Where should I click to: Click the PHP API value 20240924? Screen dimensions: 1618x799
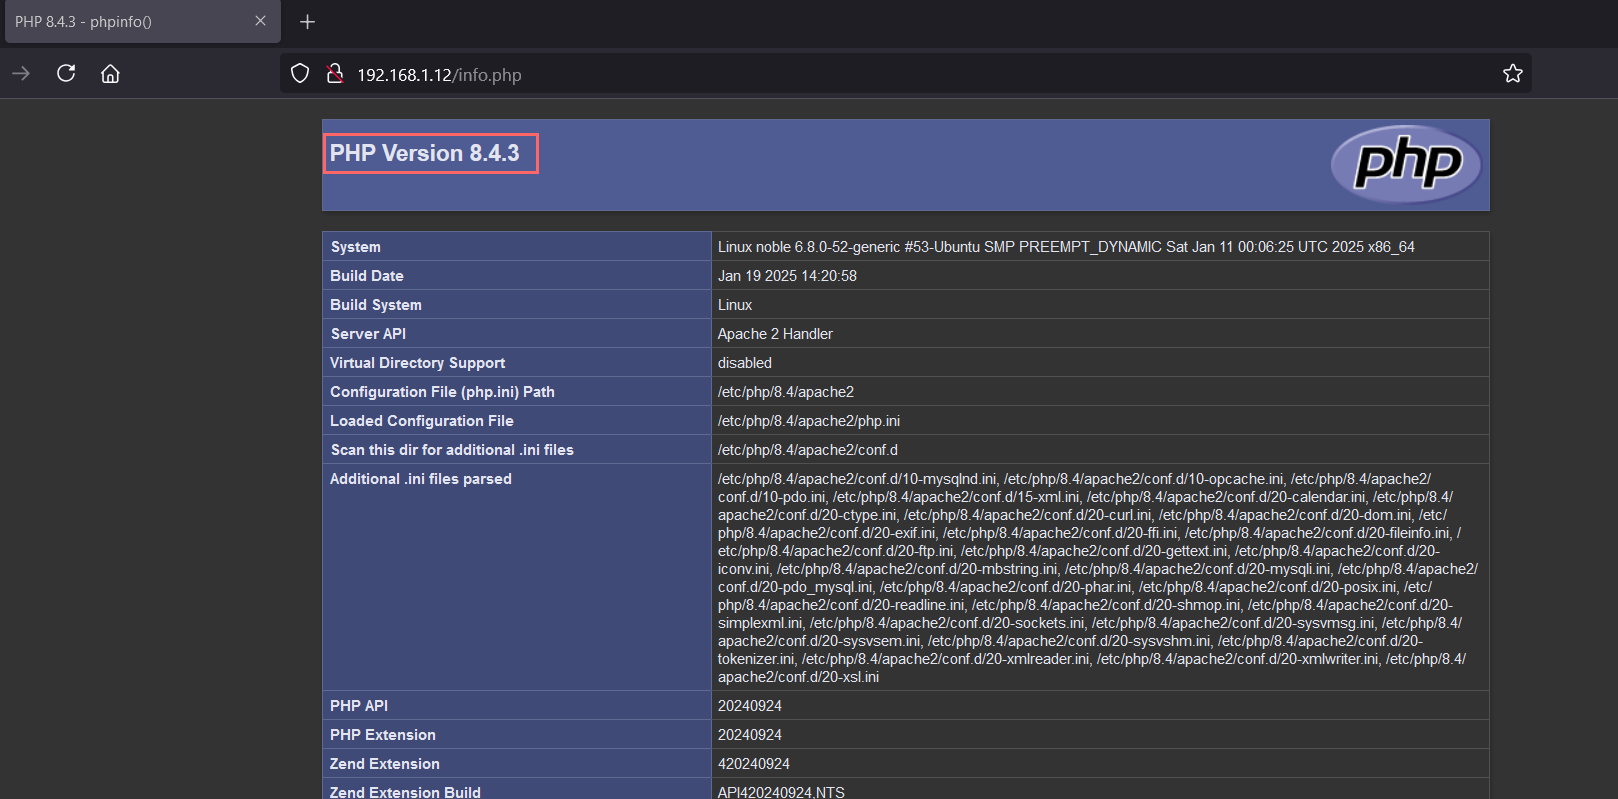pyautogui.click(x=750, y=706)
